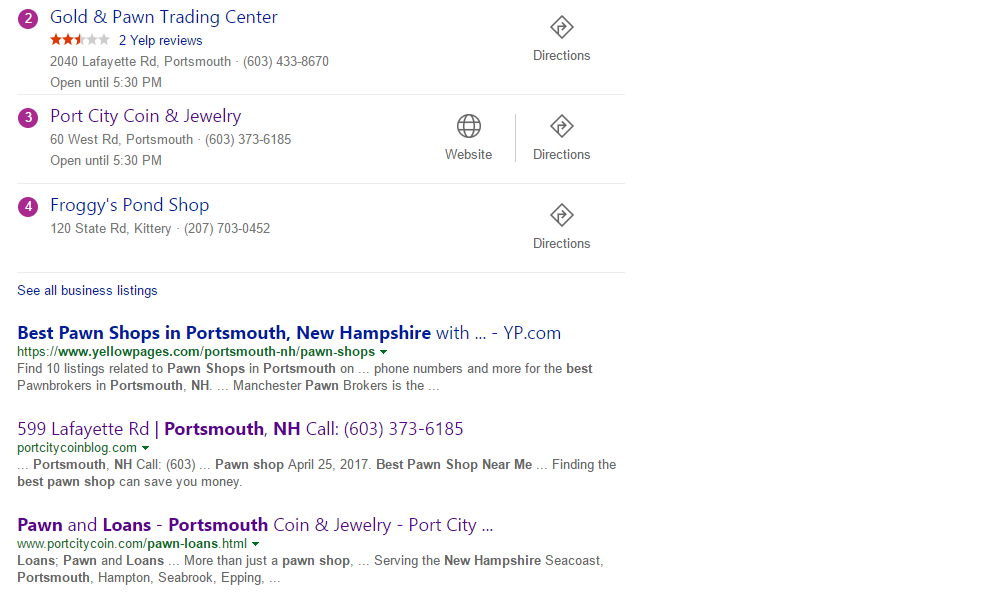Click the purple number 4 map marker
This screenshot has height=602, width=985.
coord(28,206)
